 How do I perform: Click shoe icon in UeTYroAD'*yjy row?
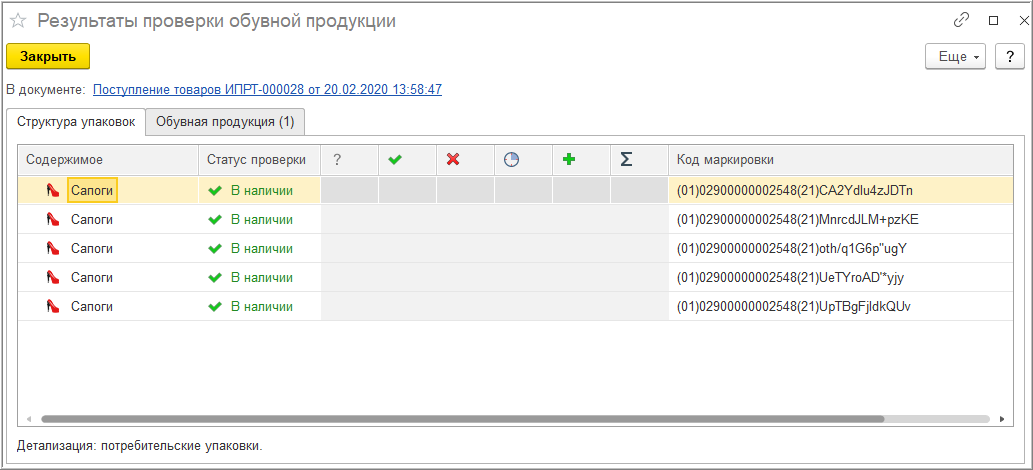click(53, 278)
